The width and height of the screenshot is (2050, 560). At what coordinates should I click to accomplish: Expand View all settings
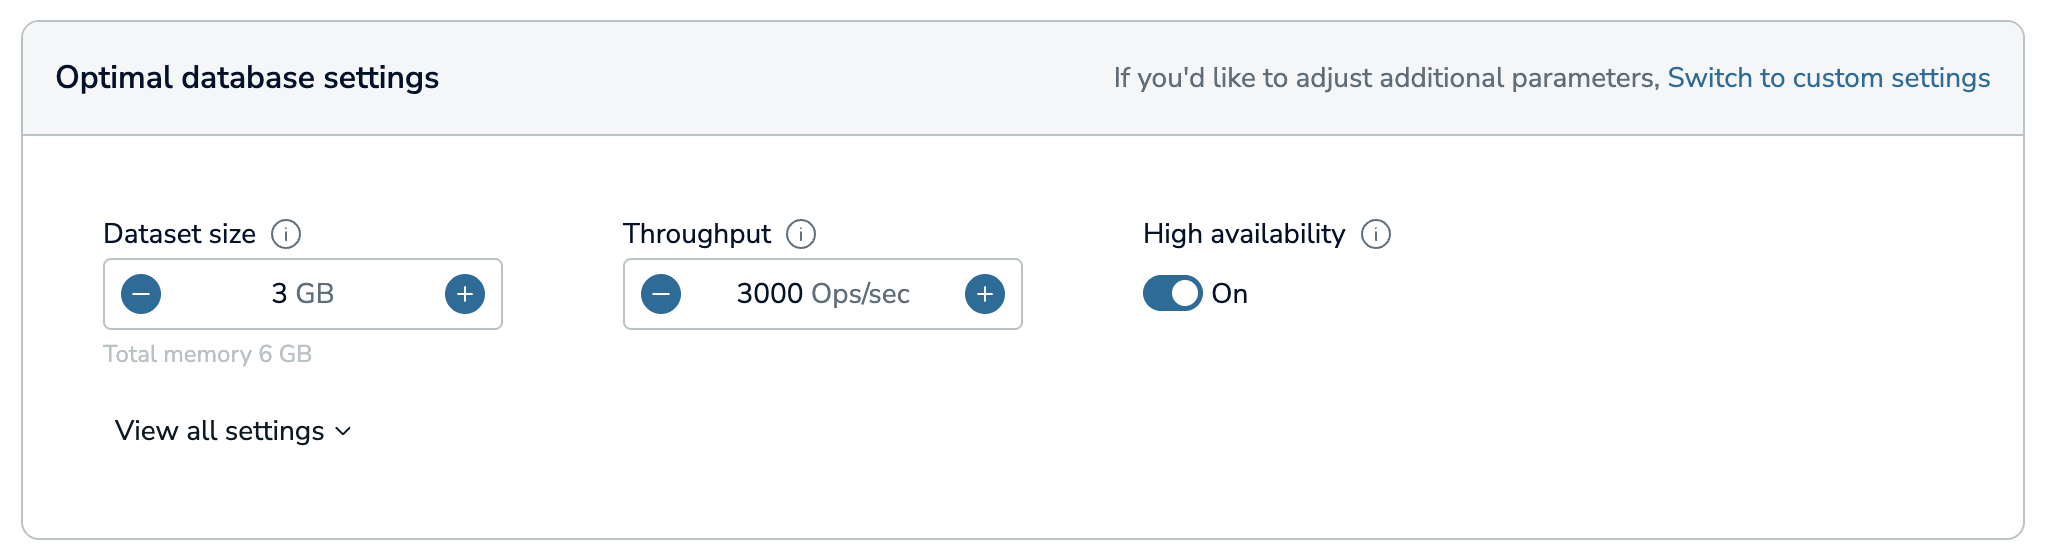coord(234,431)
